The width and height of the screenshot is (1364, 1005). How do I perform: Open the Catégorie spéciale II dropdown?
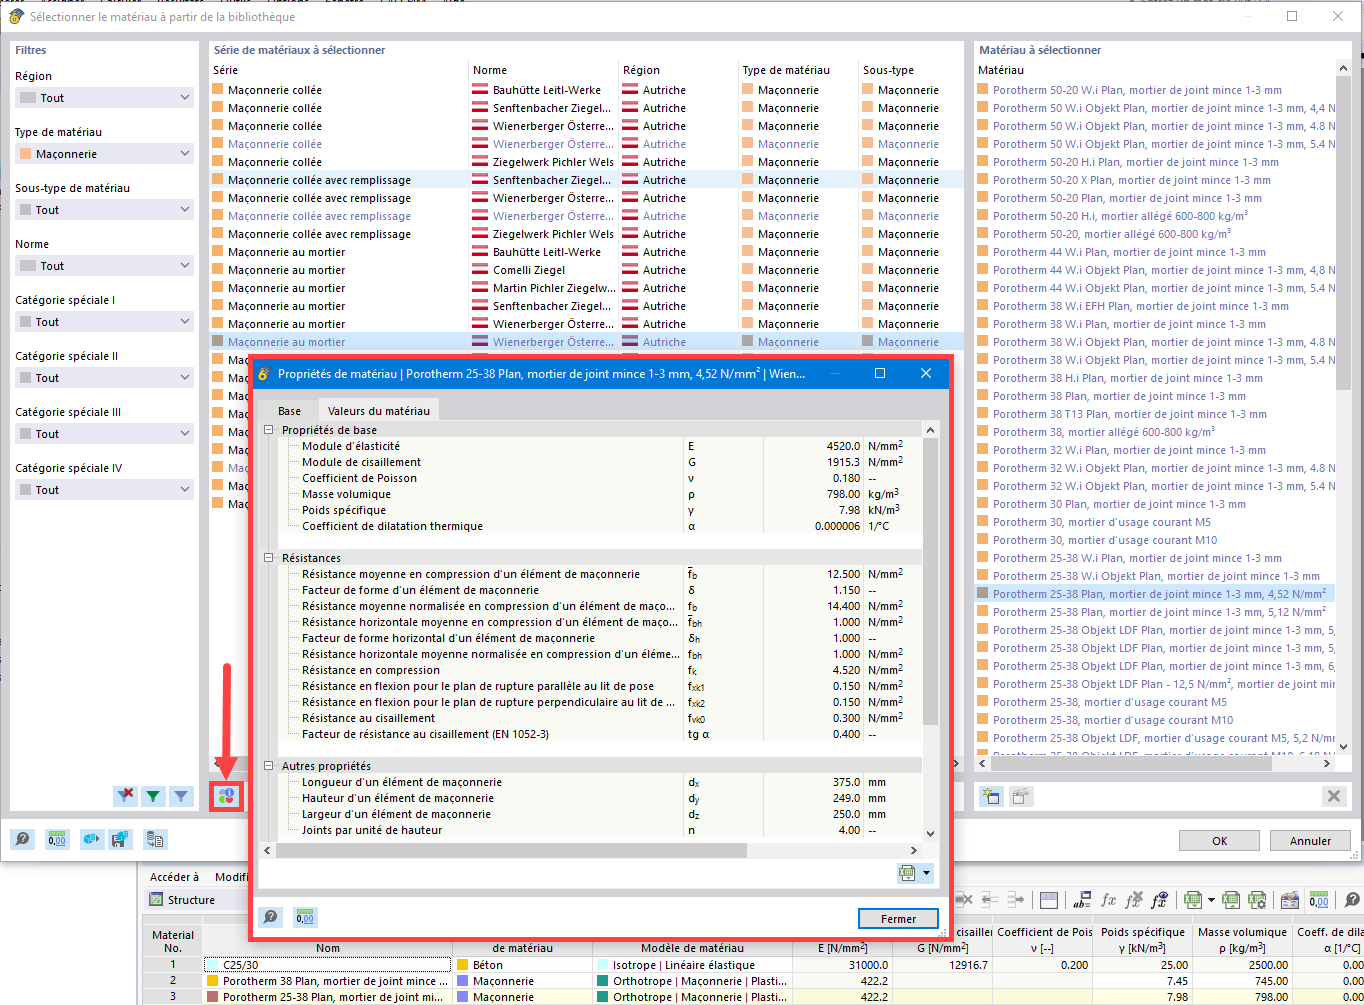click(x=104, y=378)
